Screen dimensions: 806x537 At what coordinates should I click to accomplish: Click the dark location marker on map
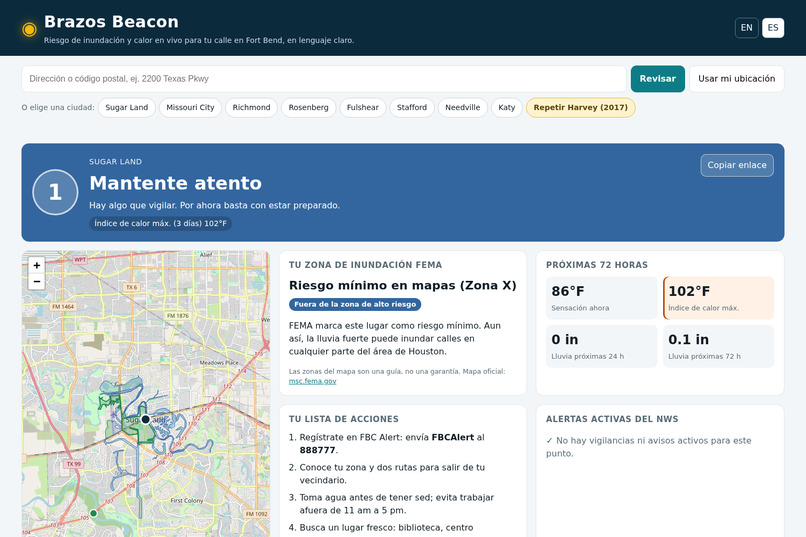[x=145, y=419]
